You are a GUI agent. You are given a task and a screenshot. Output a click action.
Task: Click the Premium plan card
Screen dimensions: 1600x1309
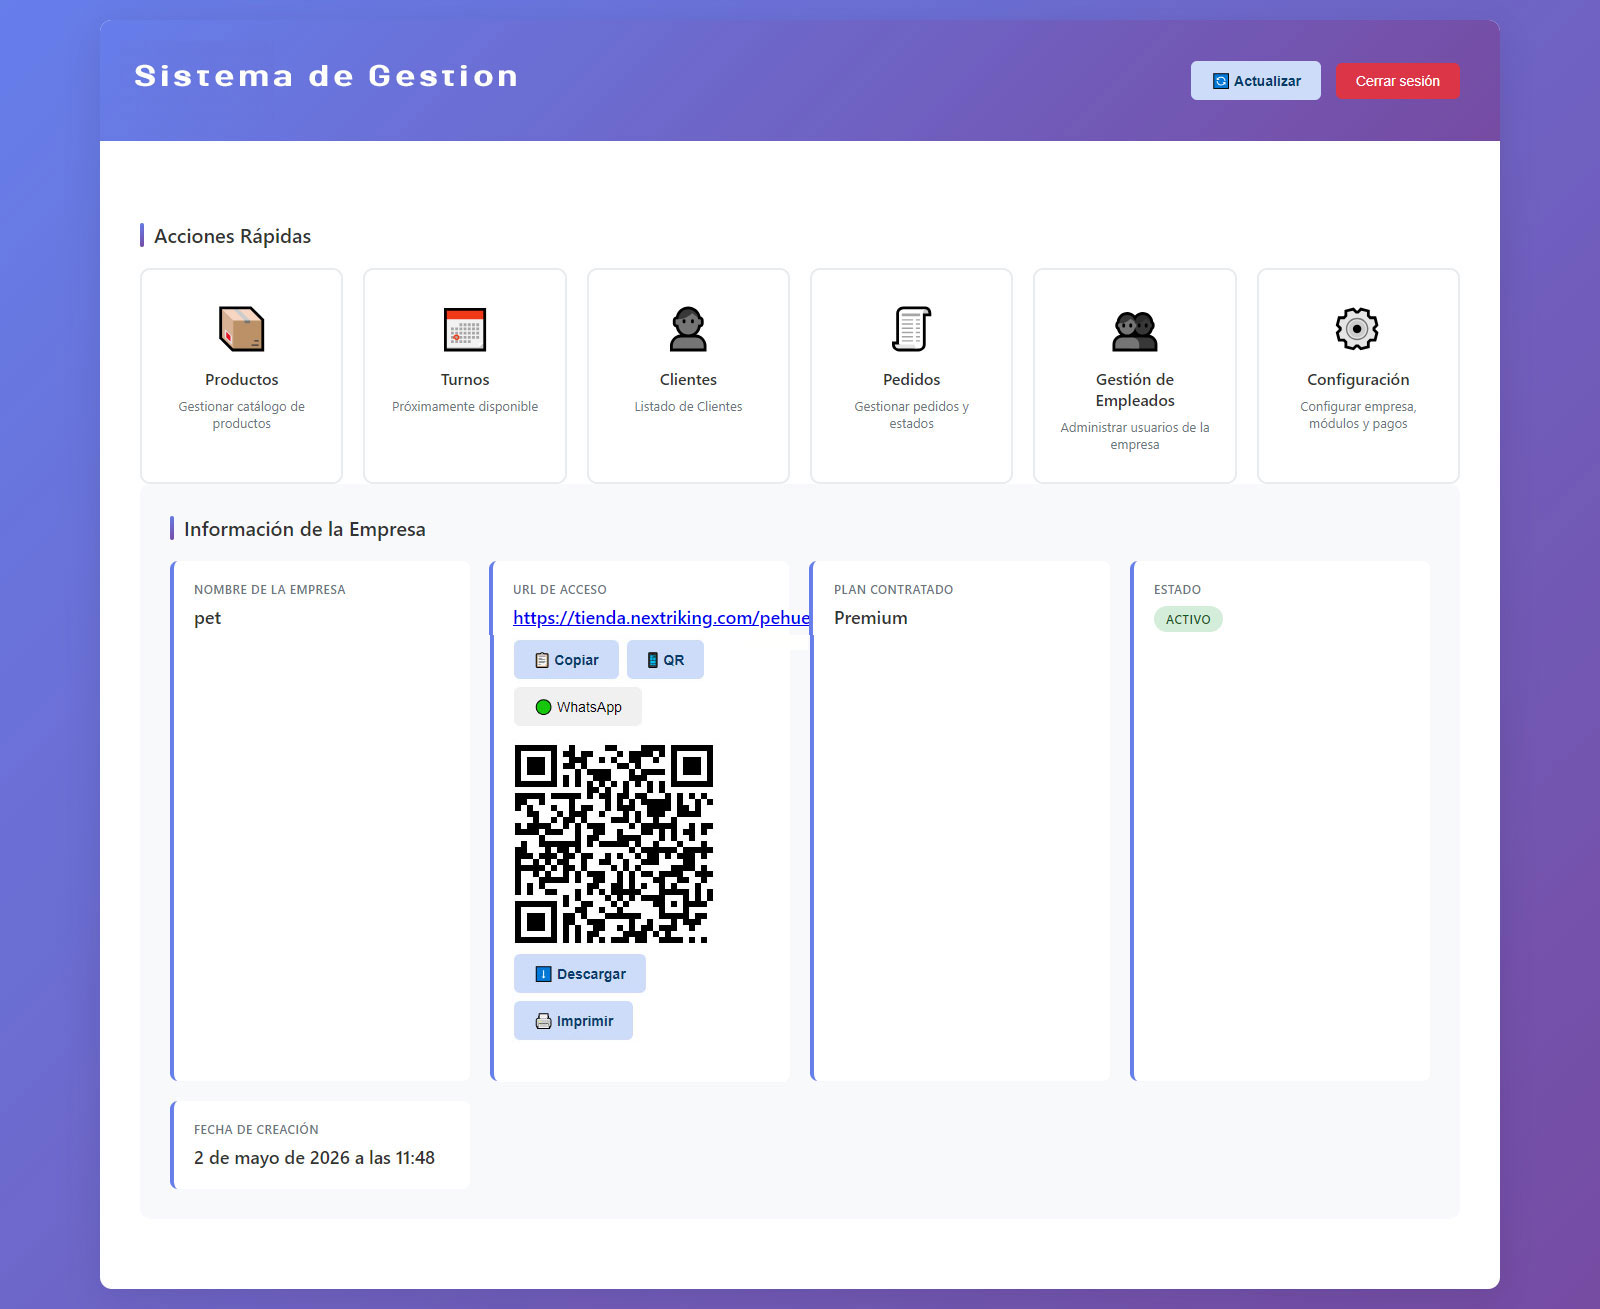[x=960, y=821]
